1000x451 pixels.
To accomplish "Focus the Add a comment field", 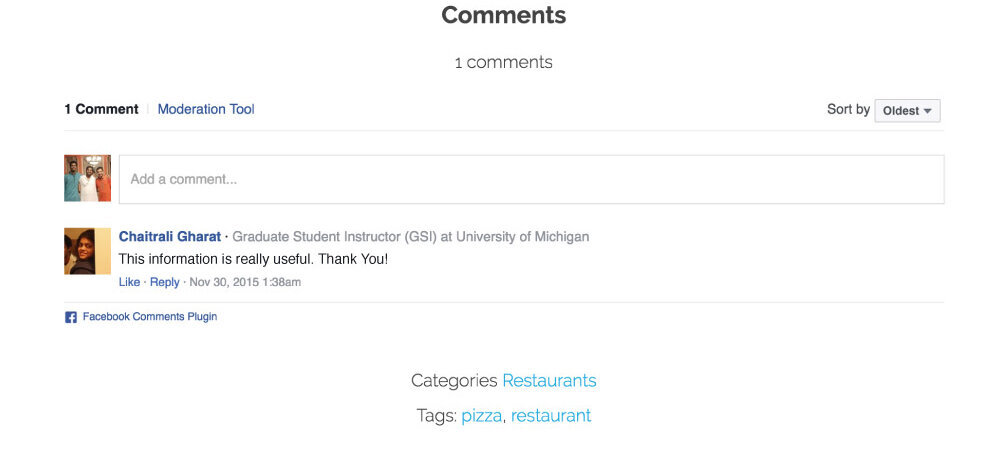I will [531, 179].
